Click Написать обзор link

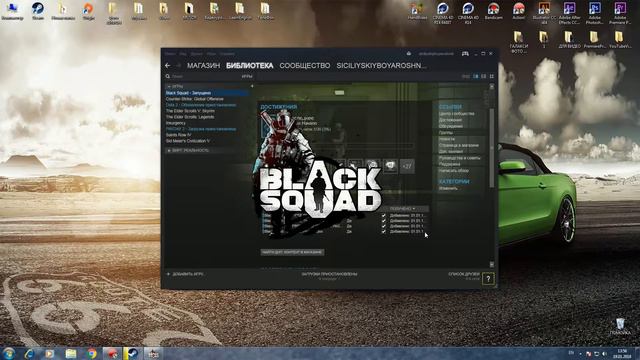(x=453, y=171)
